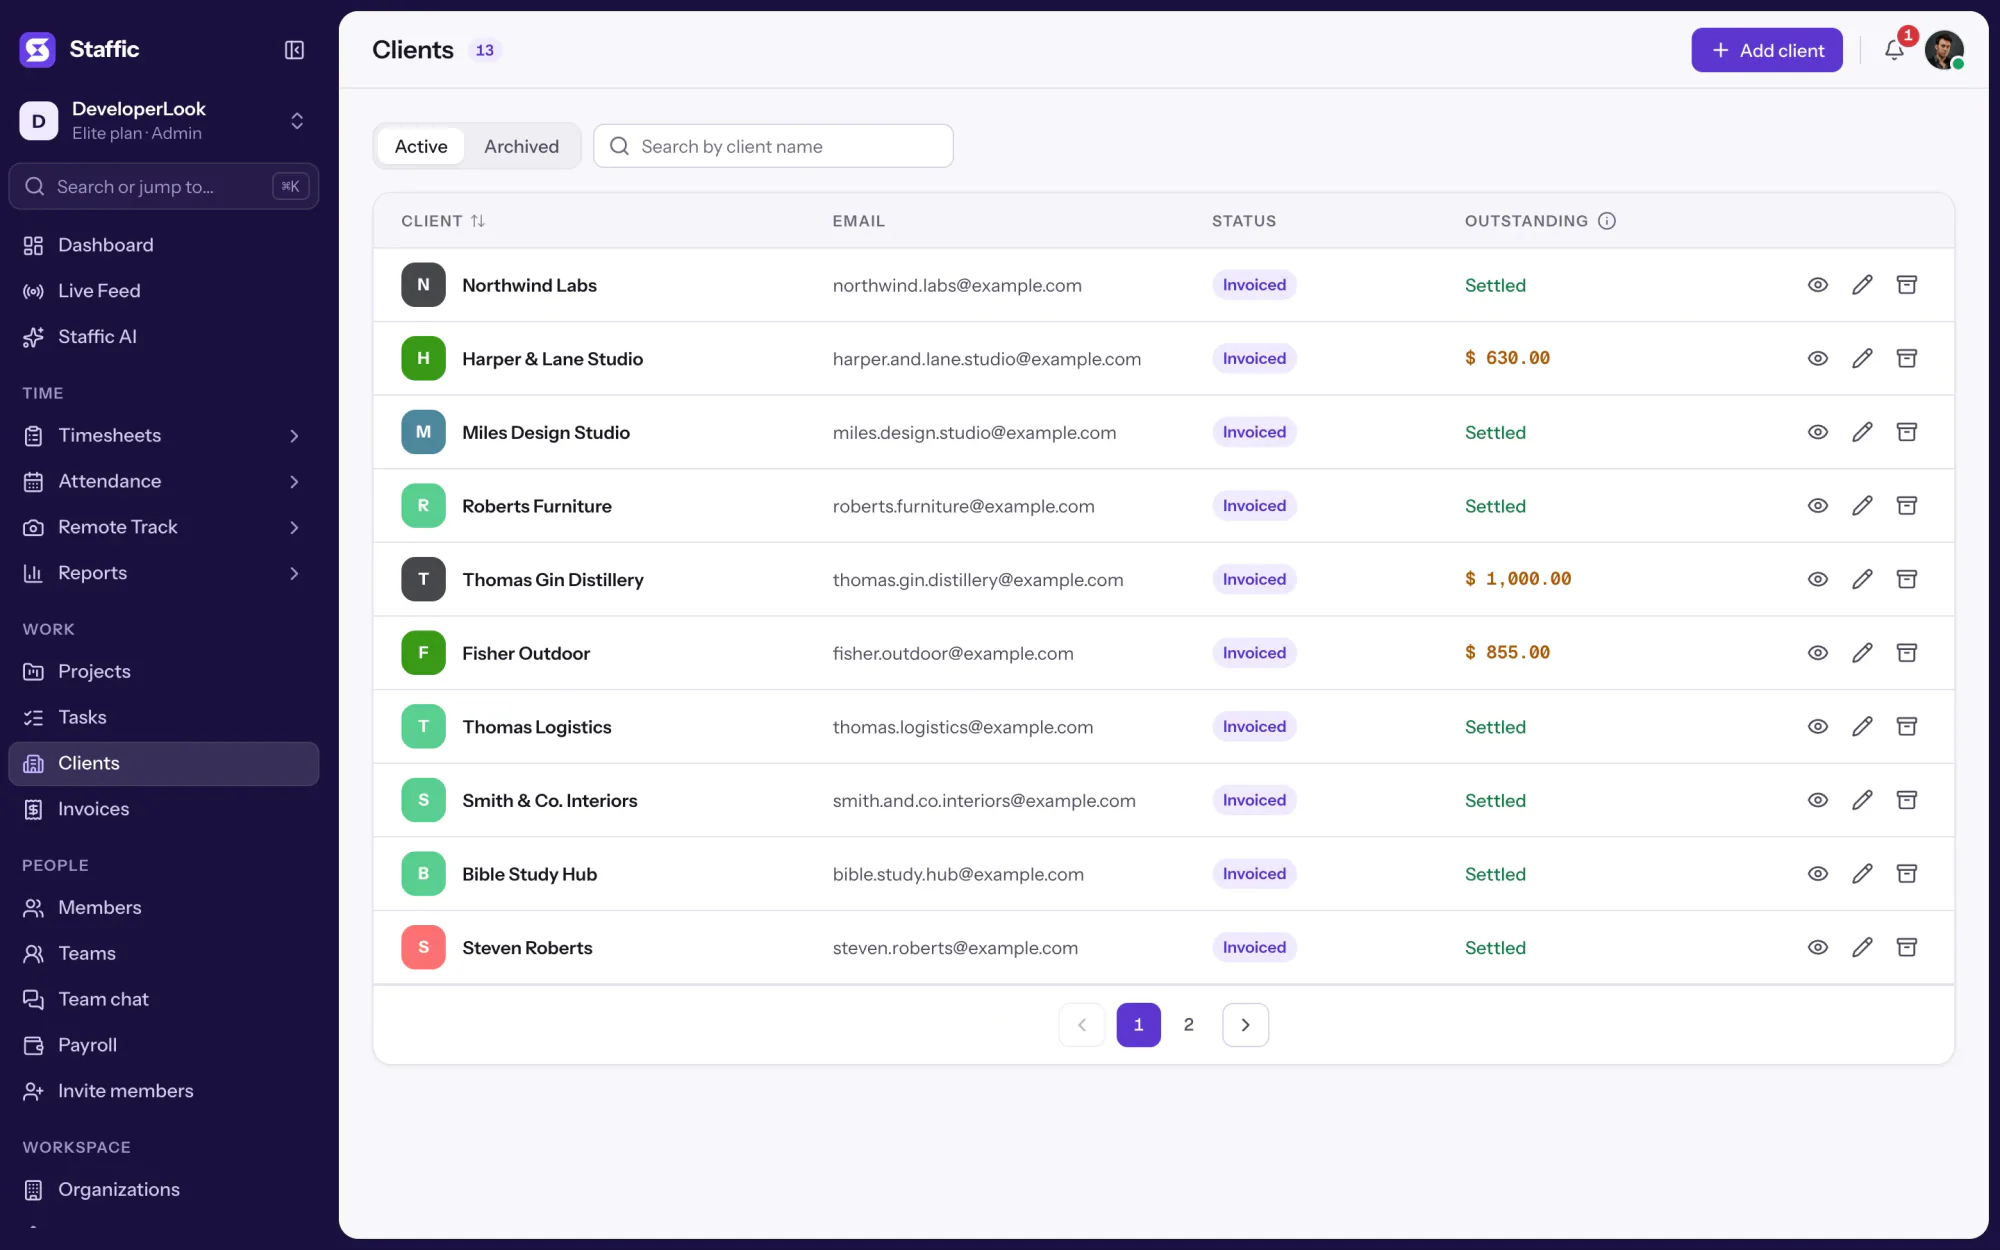Archive Thomas Logistics client
Image resolution: width=2000 pixels, height=1250 pixels.
(1907, 726)
